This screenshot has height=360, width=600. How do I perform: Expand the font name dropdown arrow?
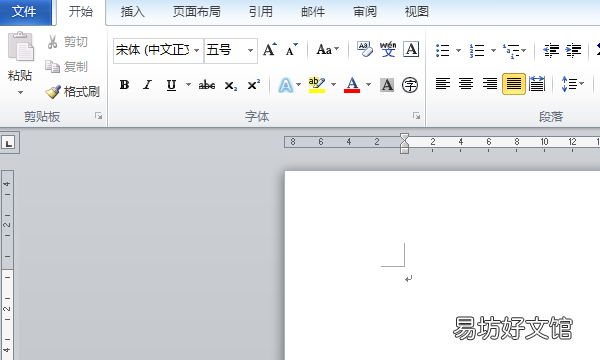(x=197, y=50)
